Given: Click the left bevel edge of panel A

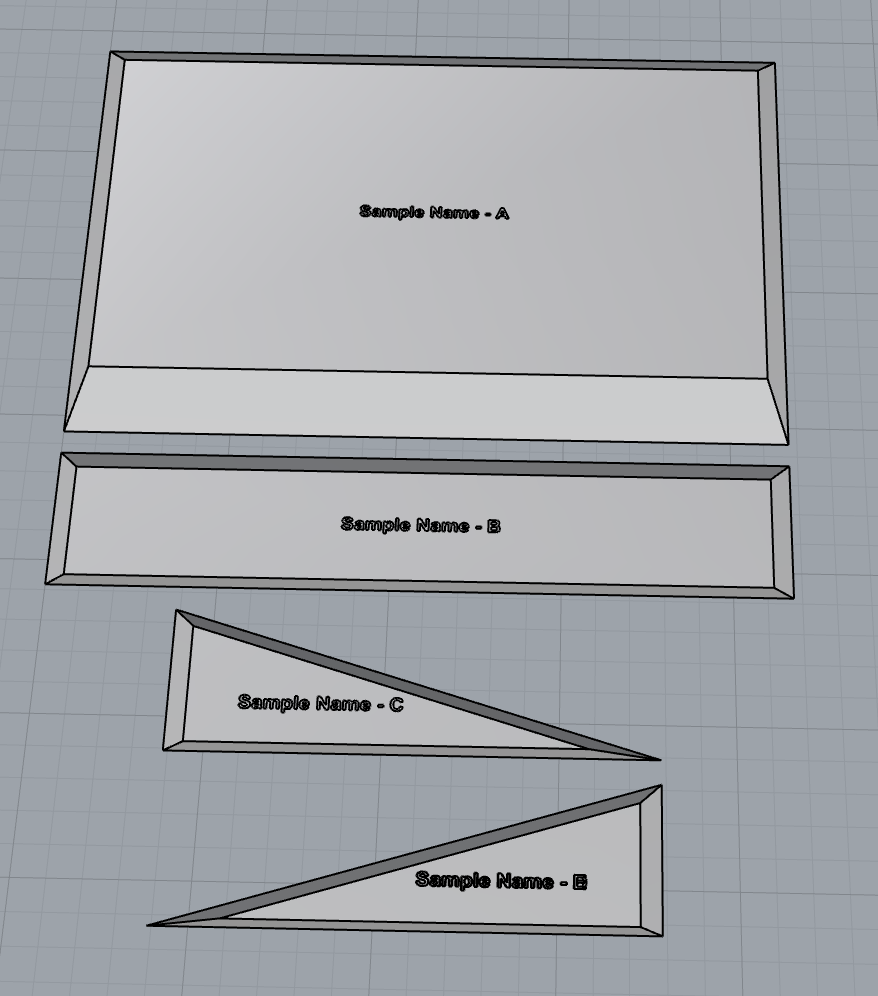Looking at the screenshot, I should (x=97, y=240).
